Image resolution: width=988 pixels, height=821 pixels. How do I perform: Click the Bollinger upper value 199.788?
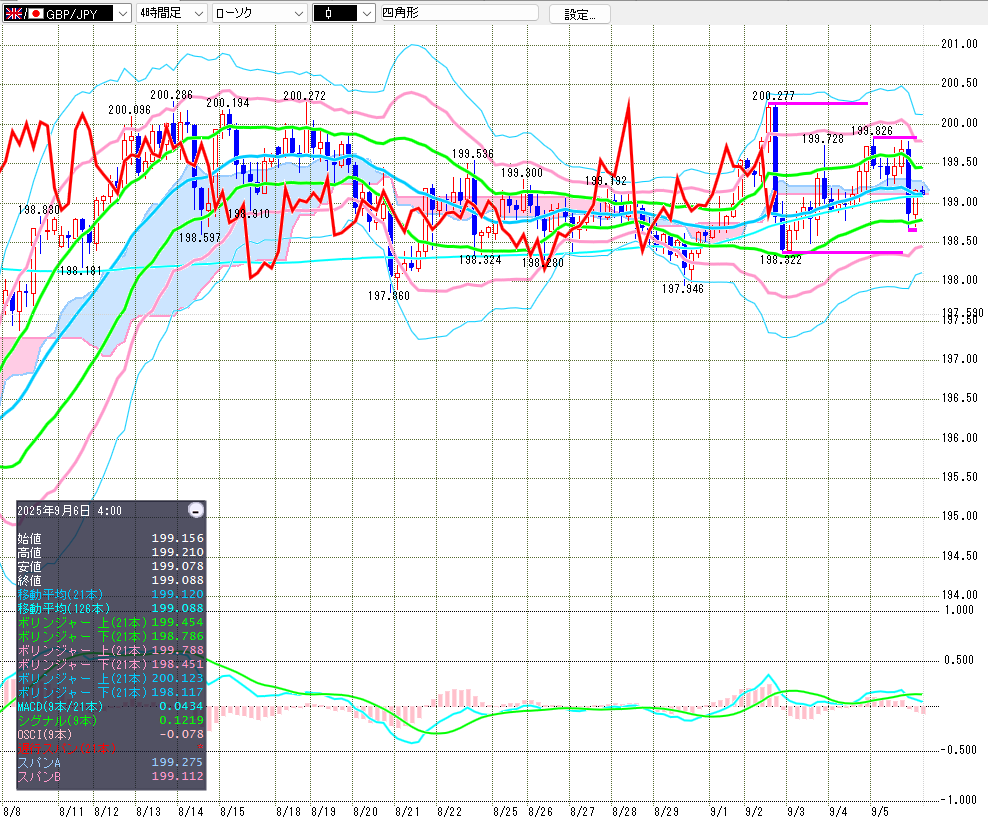click(x=178, y=650)
